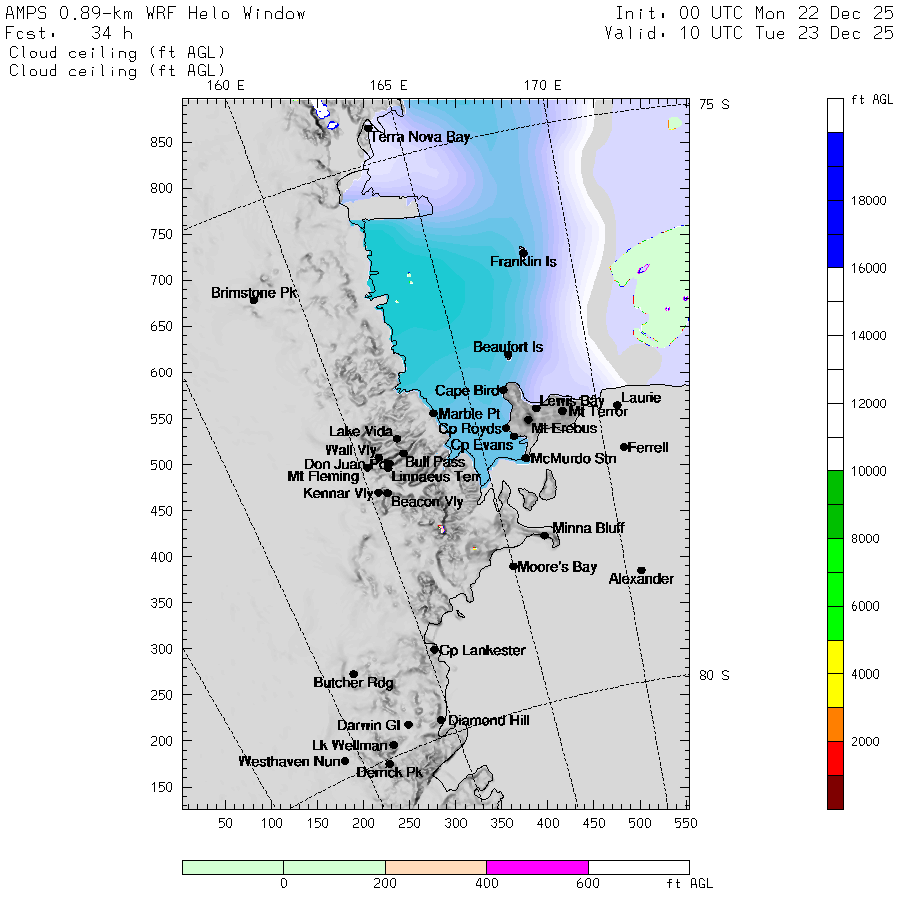
Task: Click the Alexander station dot
Action: [x=642, y=571]
